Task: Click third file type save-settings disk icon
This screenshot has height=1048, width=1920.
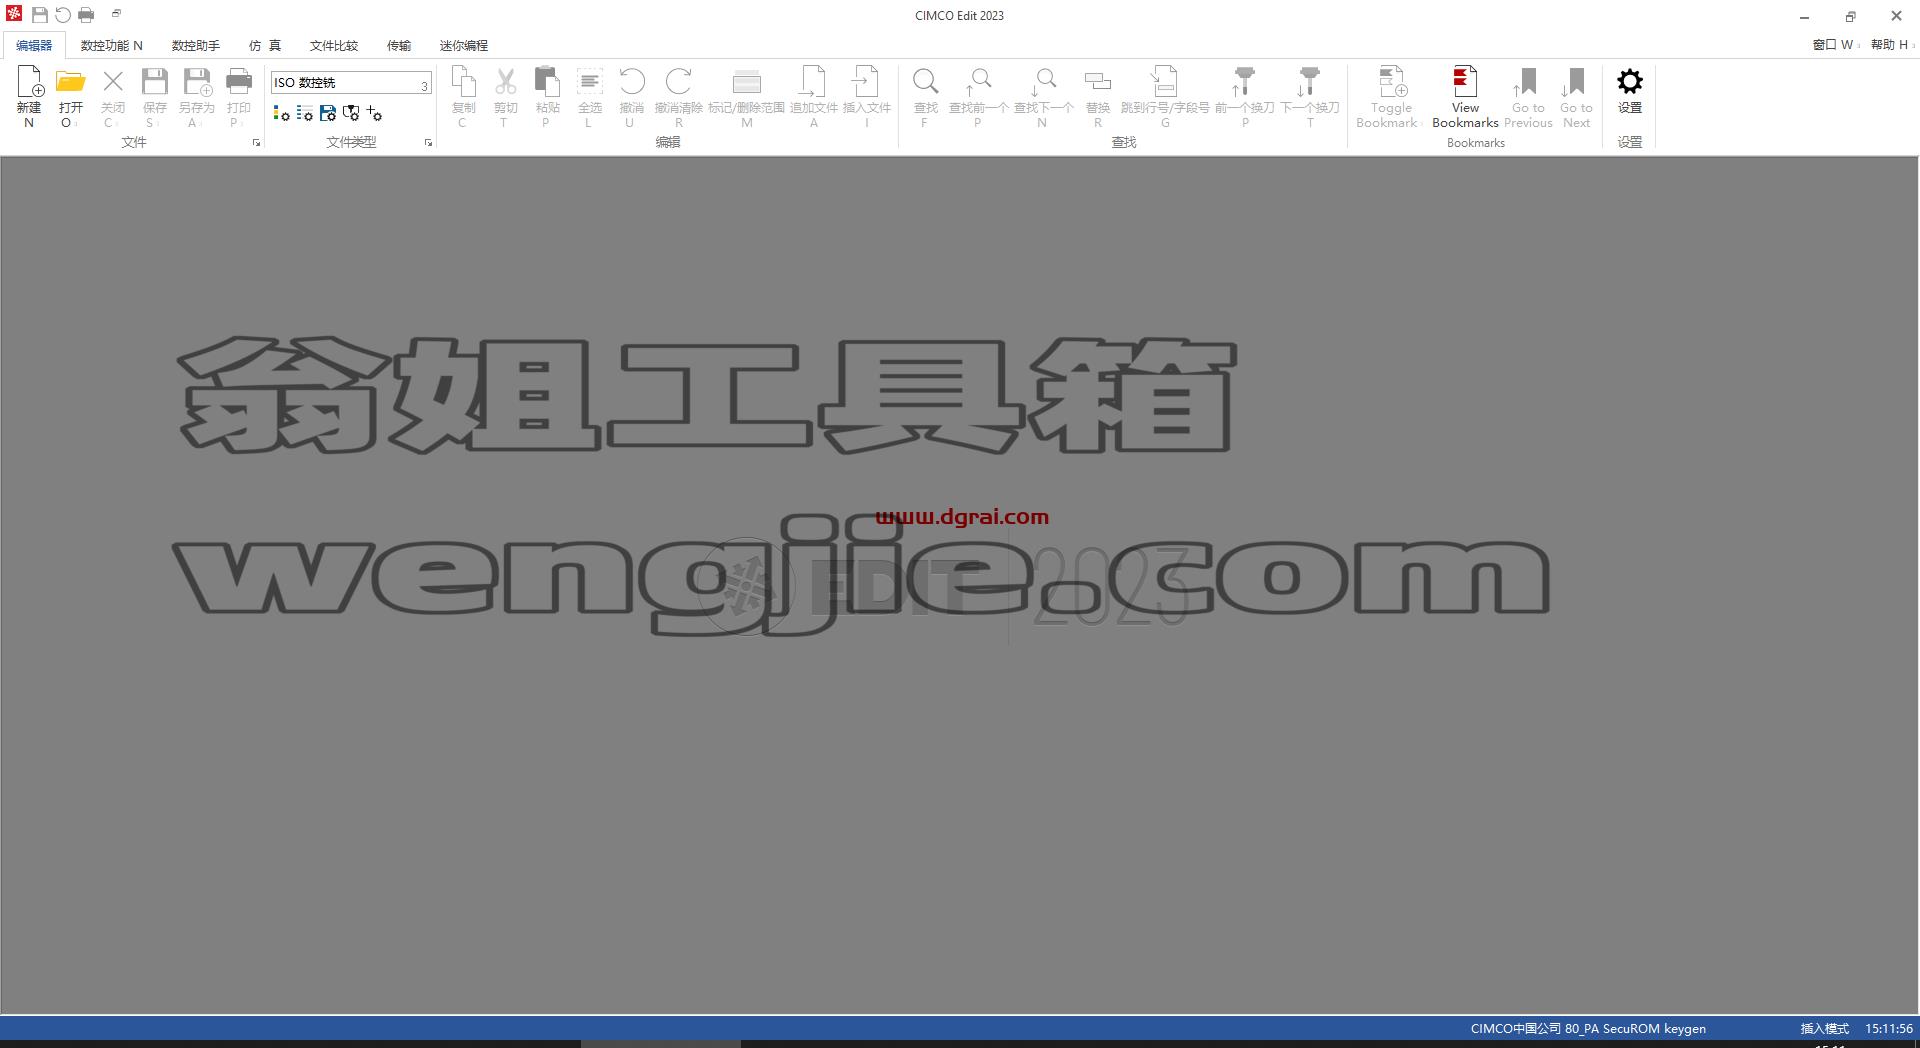Action: tap(328, 114)
